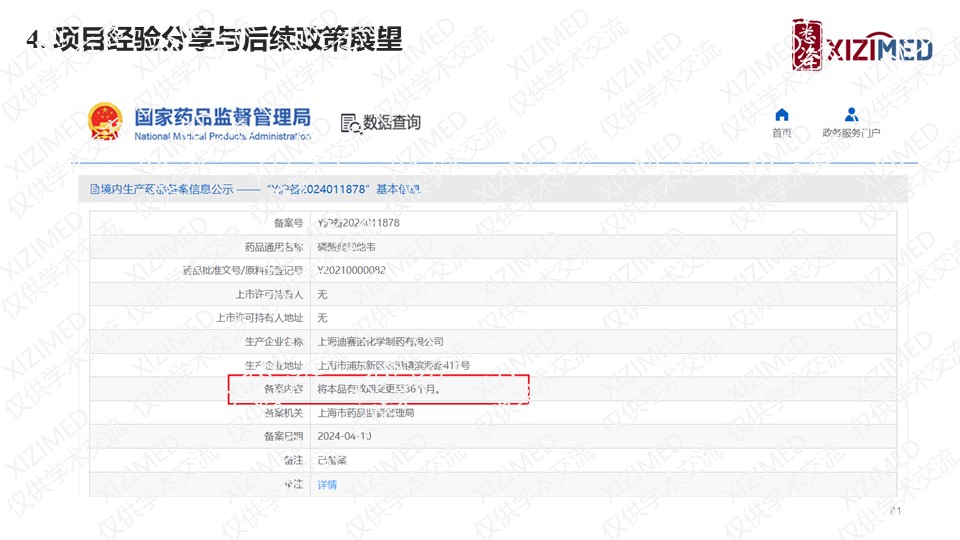Viewport: 960px width, 540px height.
Task: Click the slide page number 81
Action: coord(895,511)
